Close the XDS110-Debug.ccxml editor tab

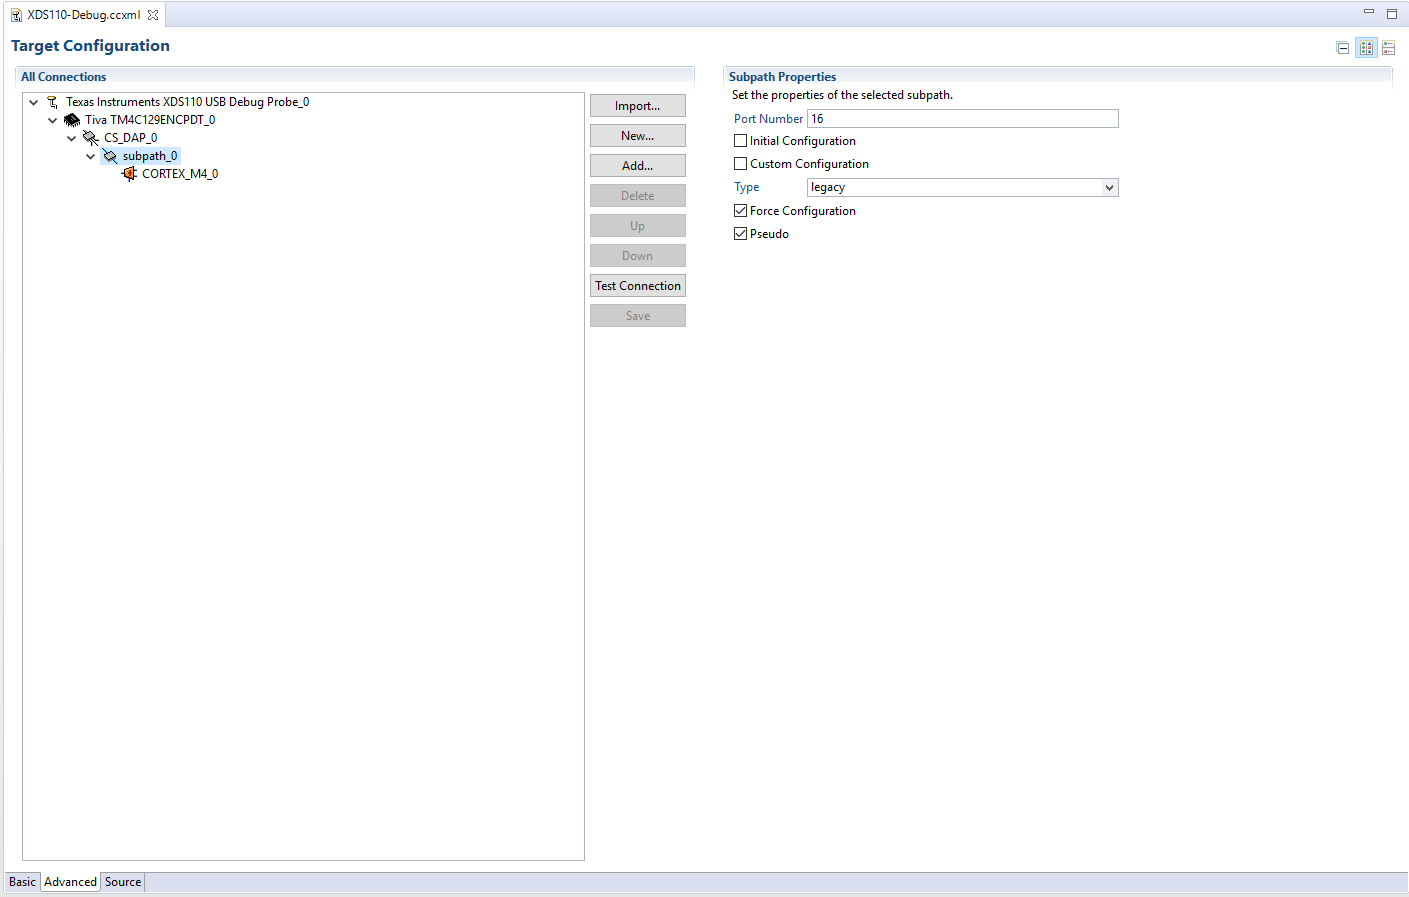[153, 15]
